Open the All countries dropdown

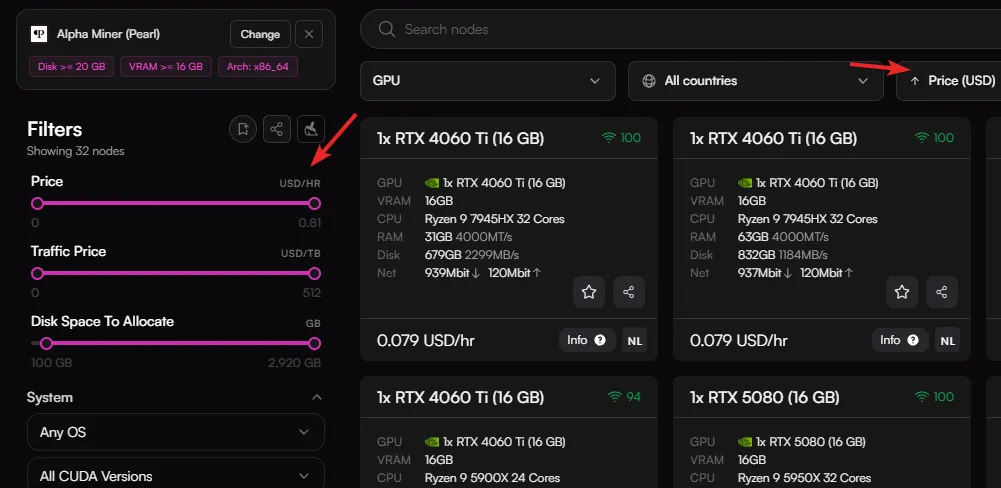tap(756, 81)
